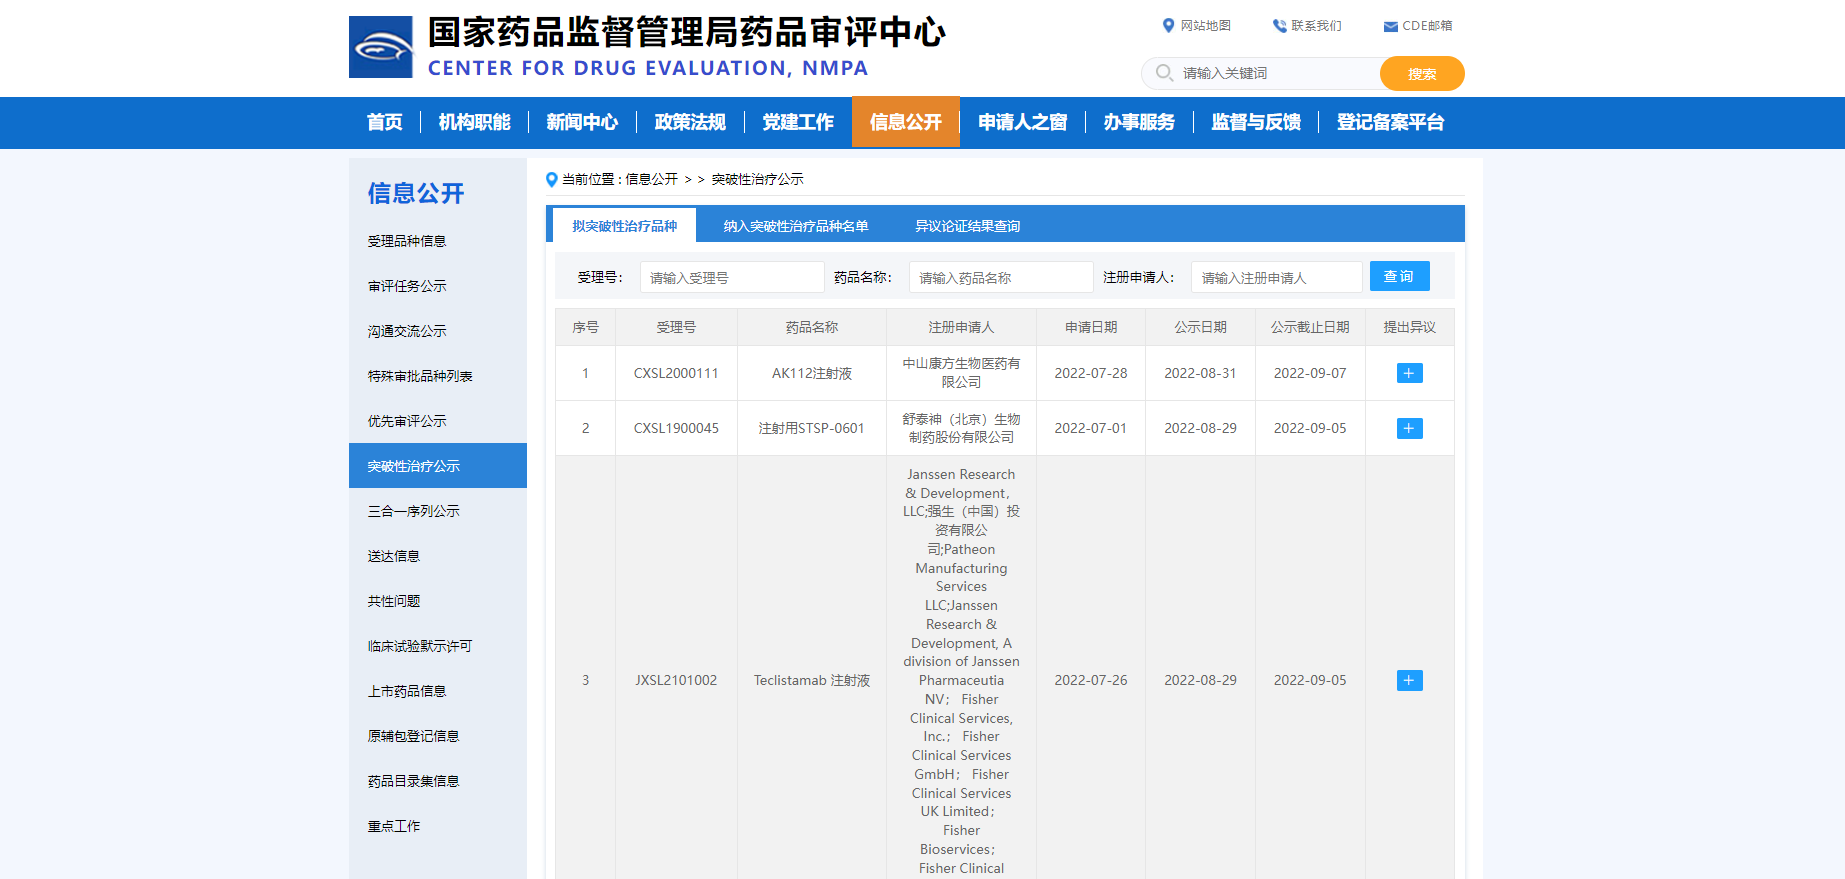Viewport: 1845px width, 879px height.
Task: Open 新闻中心 navigation item
Action: [582, 122]
